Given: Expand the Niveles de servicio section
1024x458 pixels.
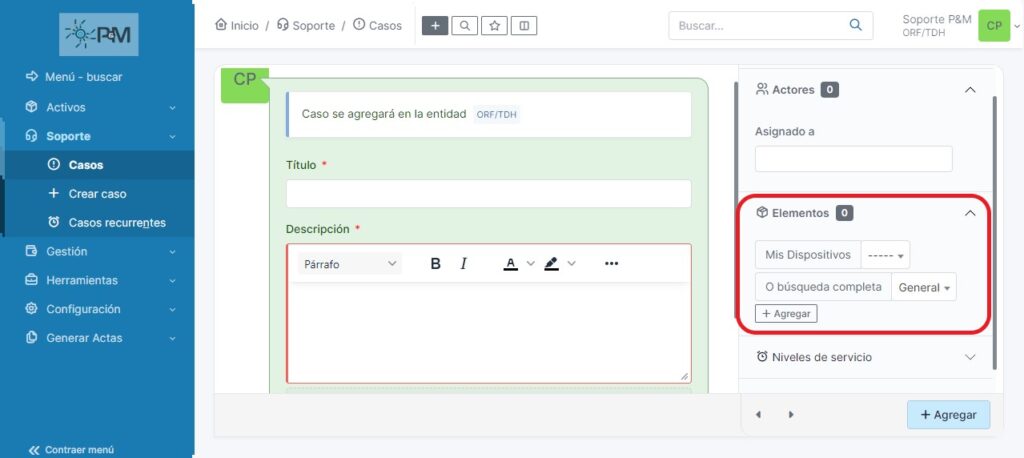Looking at the screenshot, I should click(969, 357).
